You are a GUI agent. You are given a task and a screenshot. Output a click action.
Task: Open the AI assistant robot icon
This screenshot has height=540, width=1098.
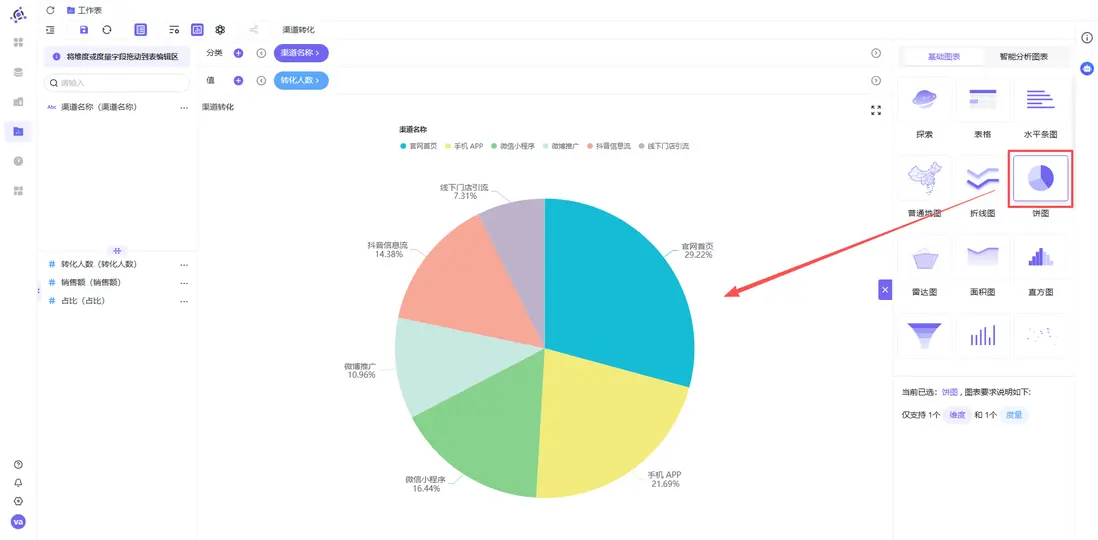[1087, 68]
